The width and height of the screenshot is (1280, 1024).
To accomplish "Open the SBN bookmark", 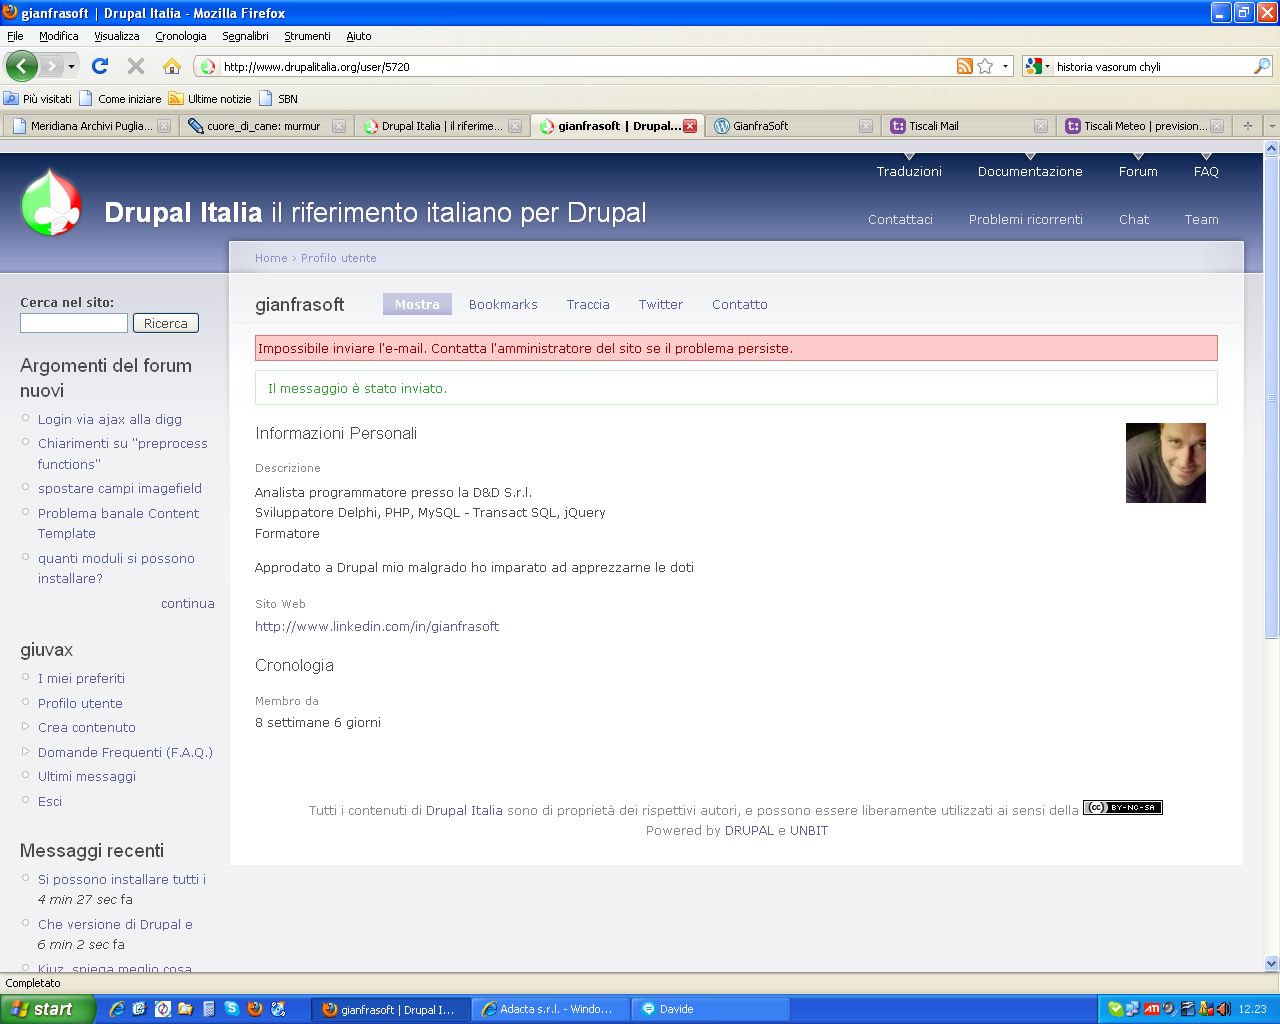I will point(279,98).
